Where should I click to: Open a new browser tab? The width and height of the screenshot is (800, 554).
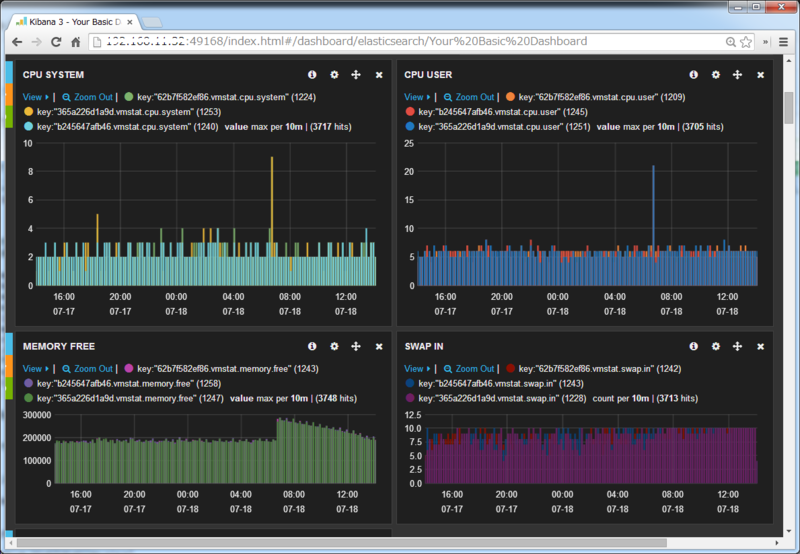152,22
